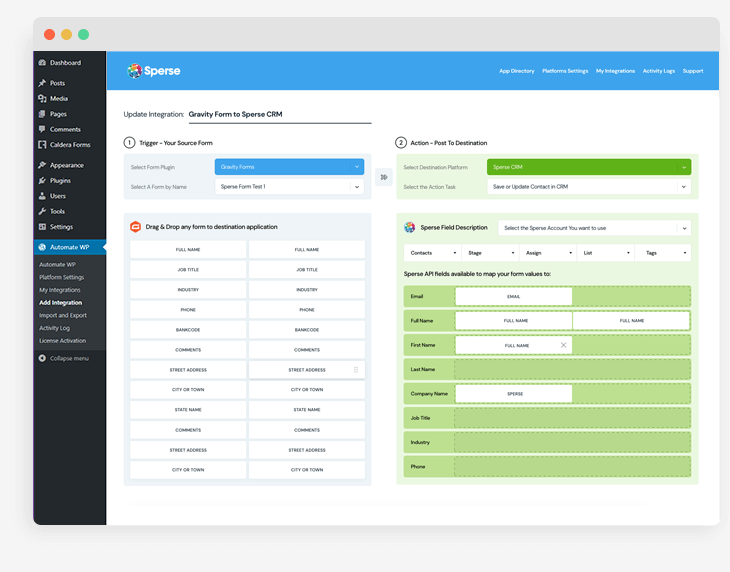Click right column BANKCODE tile
The width and height of the screenshot is (730, 572).
point(307,330)
